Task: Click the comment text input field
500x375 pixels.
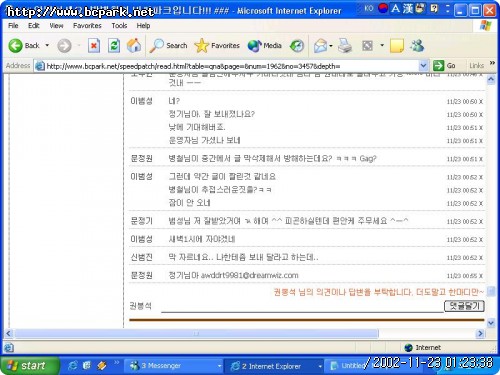Action: [x=302, y=306]
